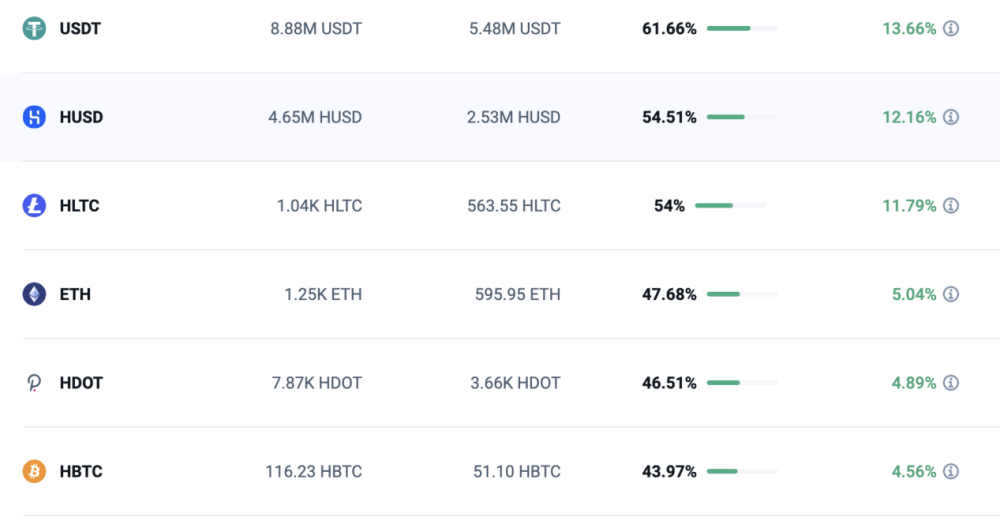Viewport: 1000px width, 528px height.
Task: Click the 54% HLTC utilization value
Action: click(x=669, y=206)
